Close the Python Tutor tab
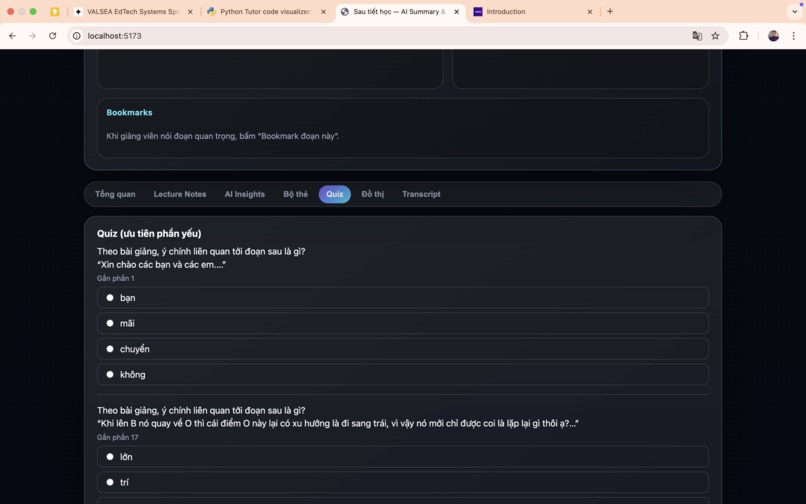The height and width of the screenshot is (504, 806). click(323, 11)
